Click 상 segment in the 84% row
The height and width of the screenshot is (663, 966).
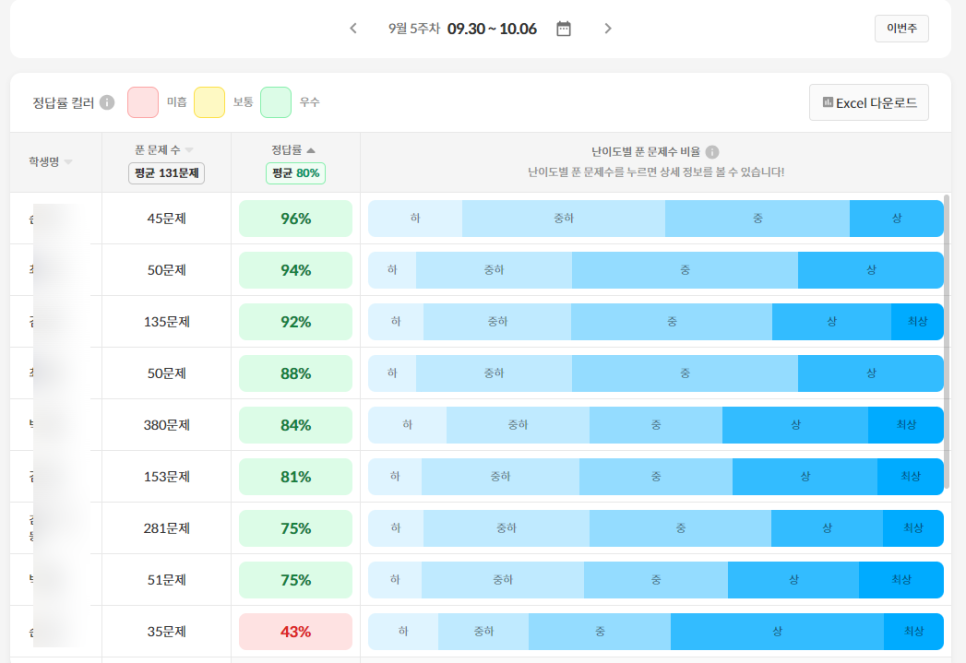pos(795,425)
